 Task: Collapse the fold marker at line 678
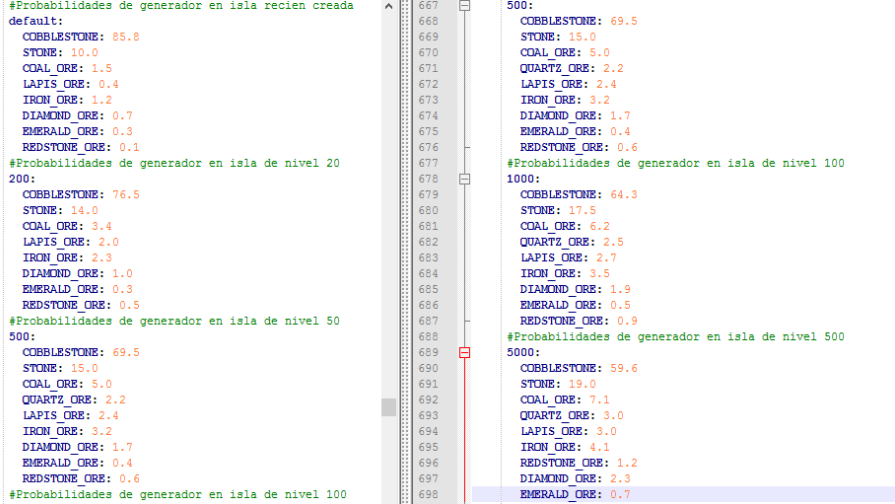click(x=464, y=178)
